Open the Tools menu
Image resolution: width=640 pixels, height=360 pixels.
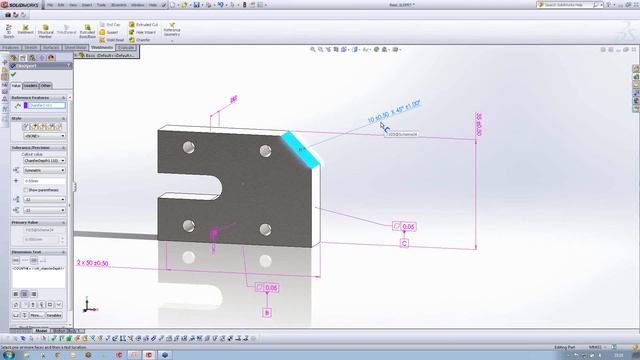[x=101, y=5]
